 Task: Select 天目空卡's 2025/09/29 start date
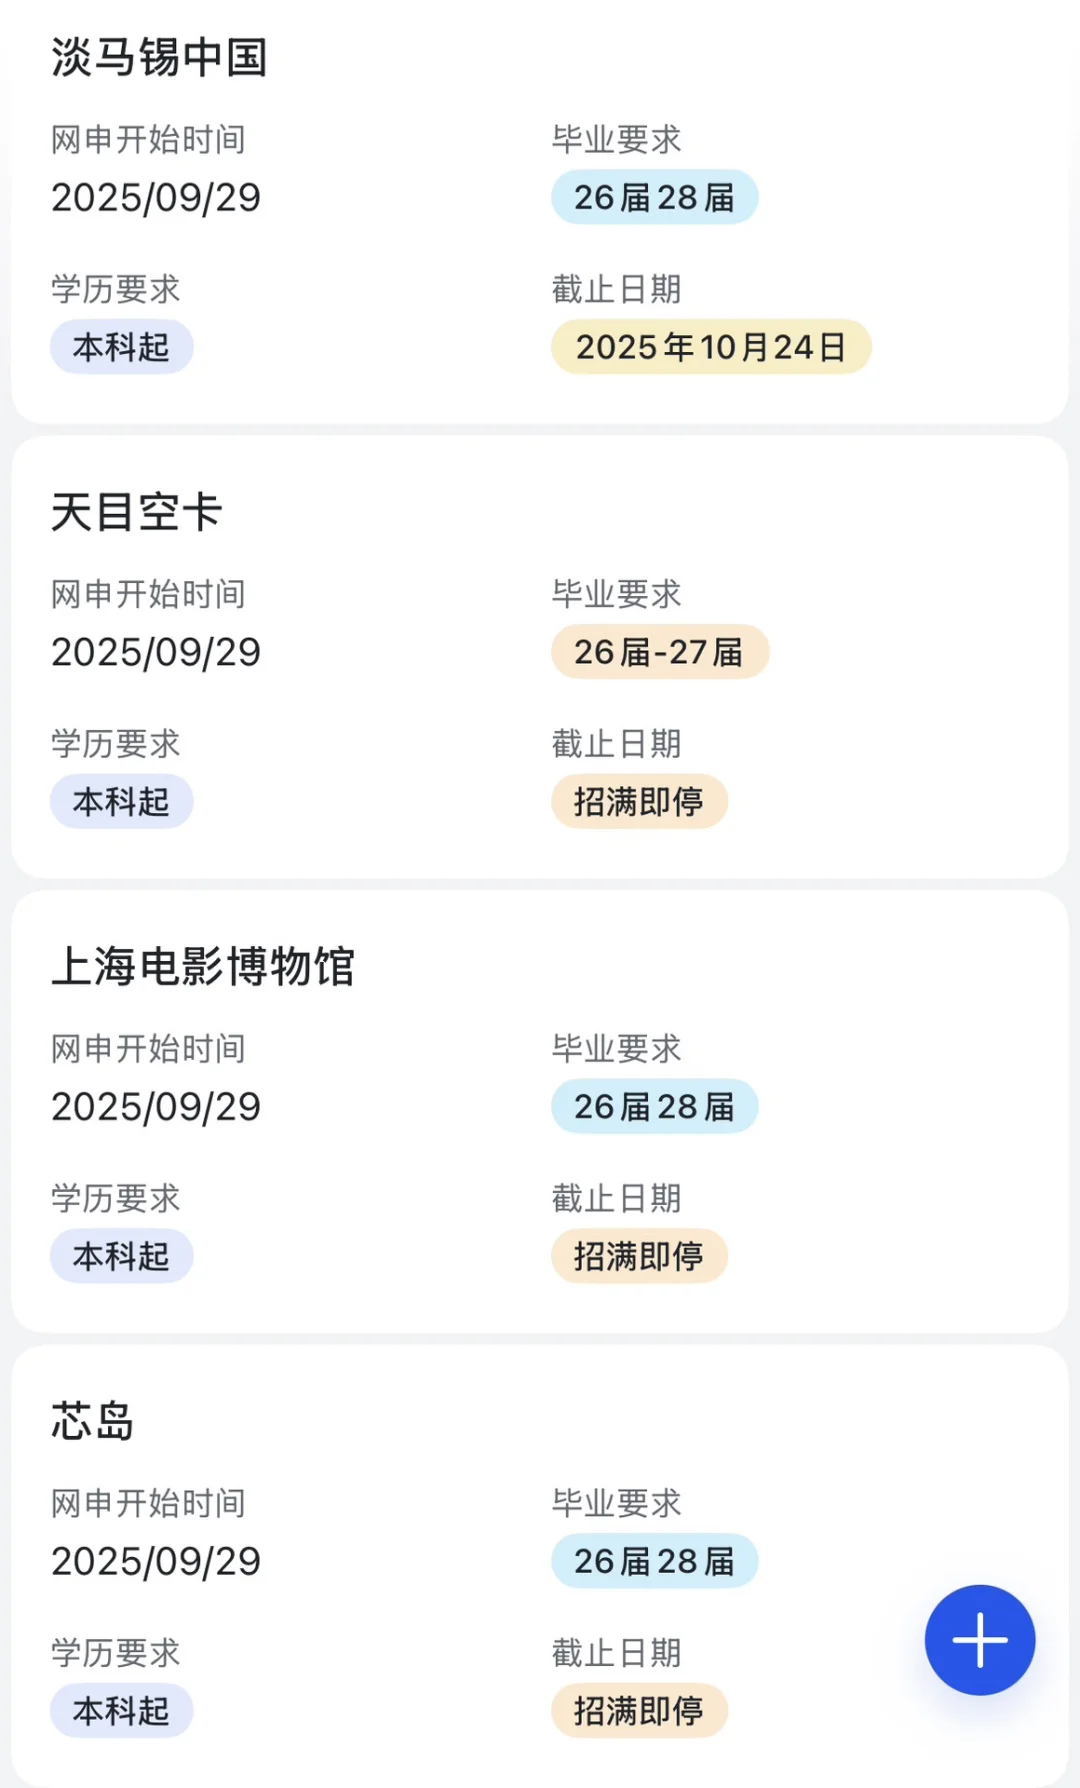(156, 652)
